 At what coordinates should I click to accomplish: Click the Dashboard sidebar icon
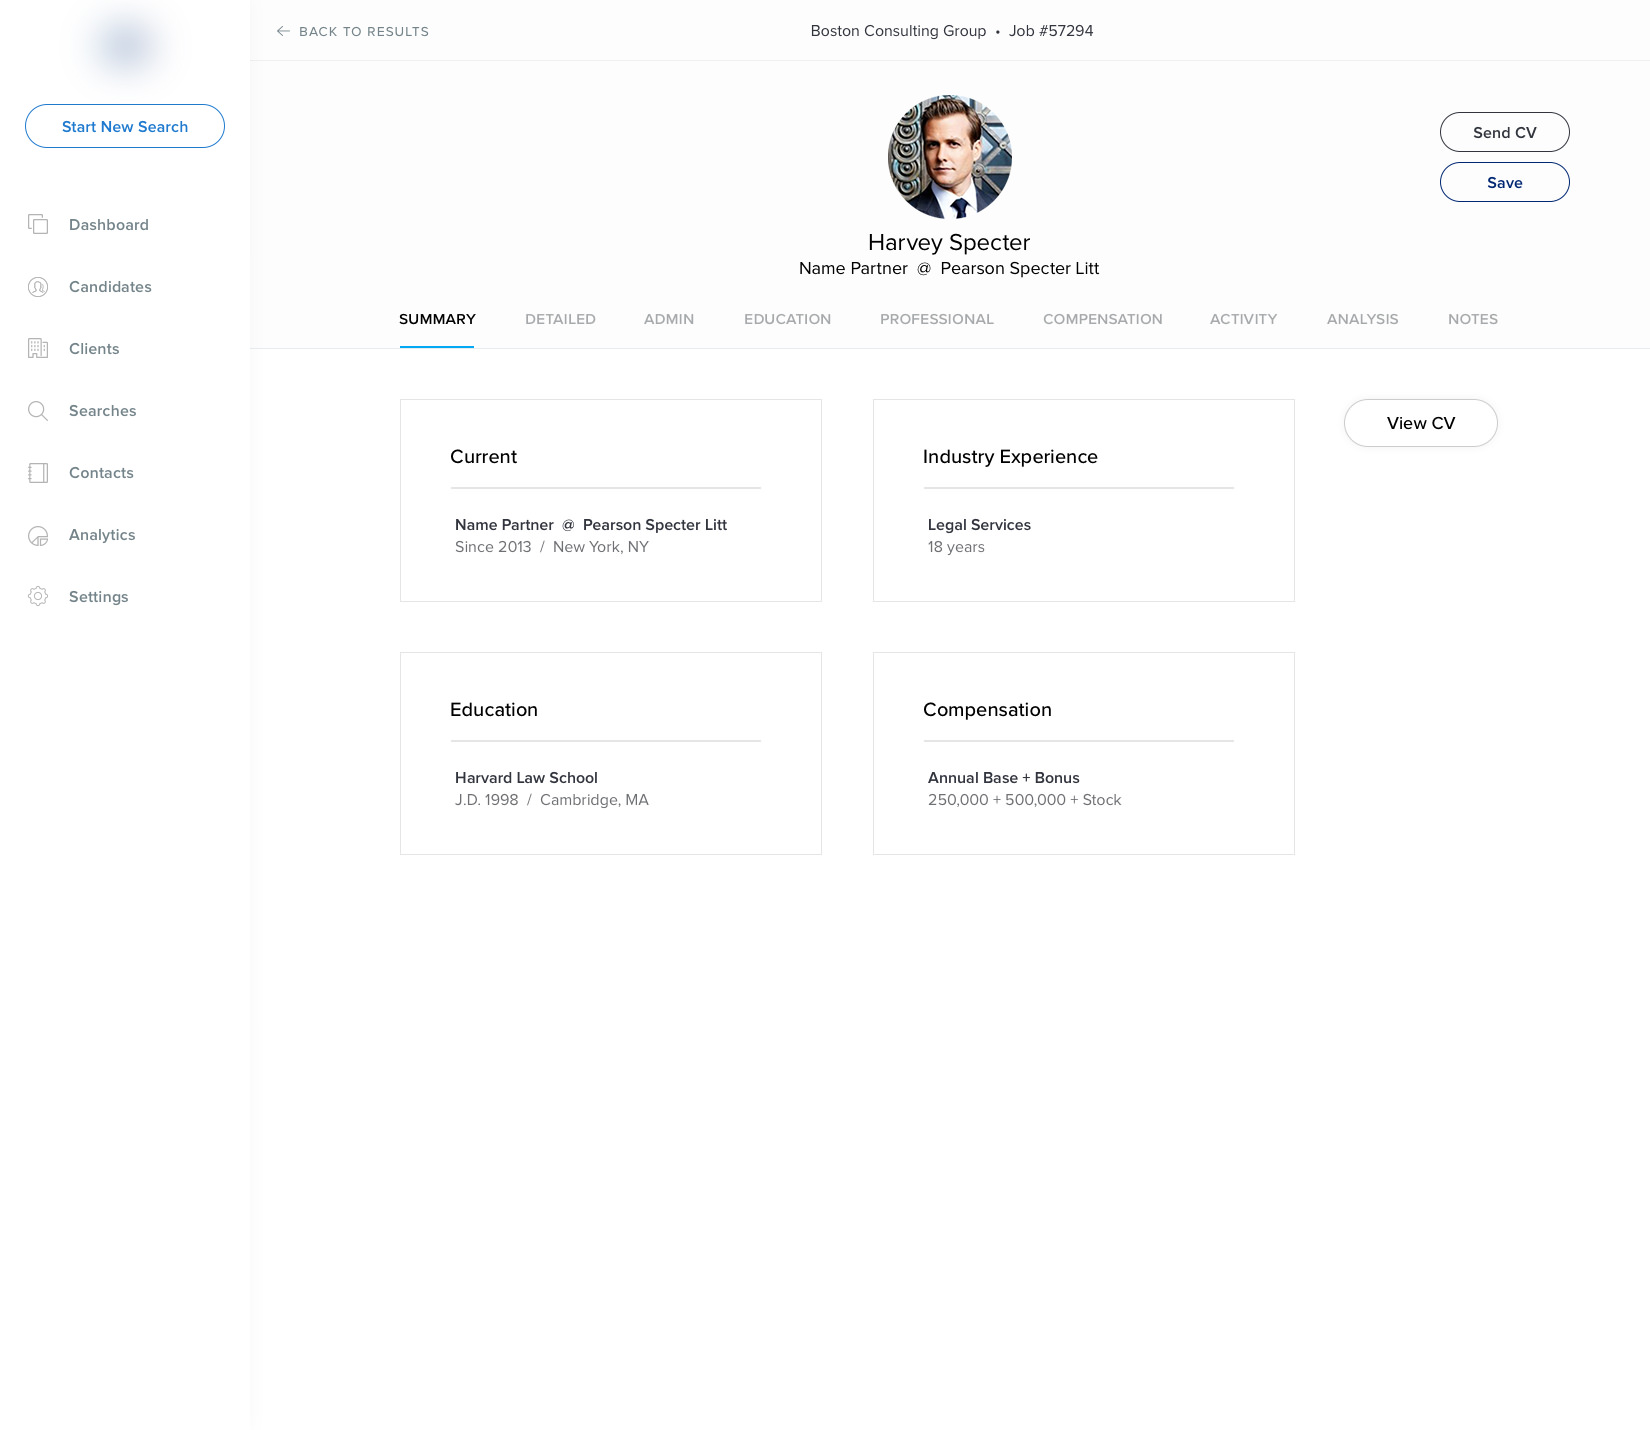[38, 224]
